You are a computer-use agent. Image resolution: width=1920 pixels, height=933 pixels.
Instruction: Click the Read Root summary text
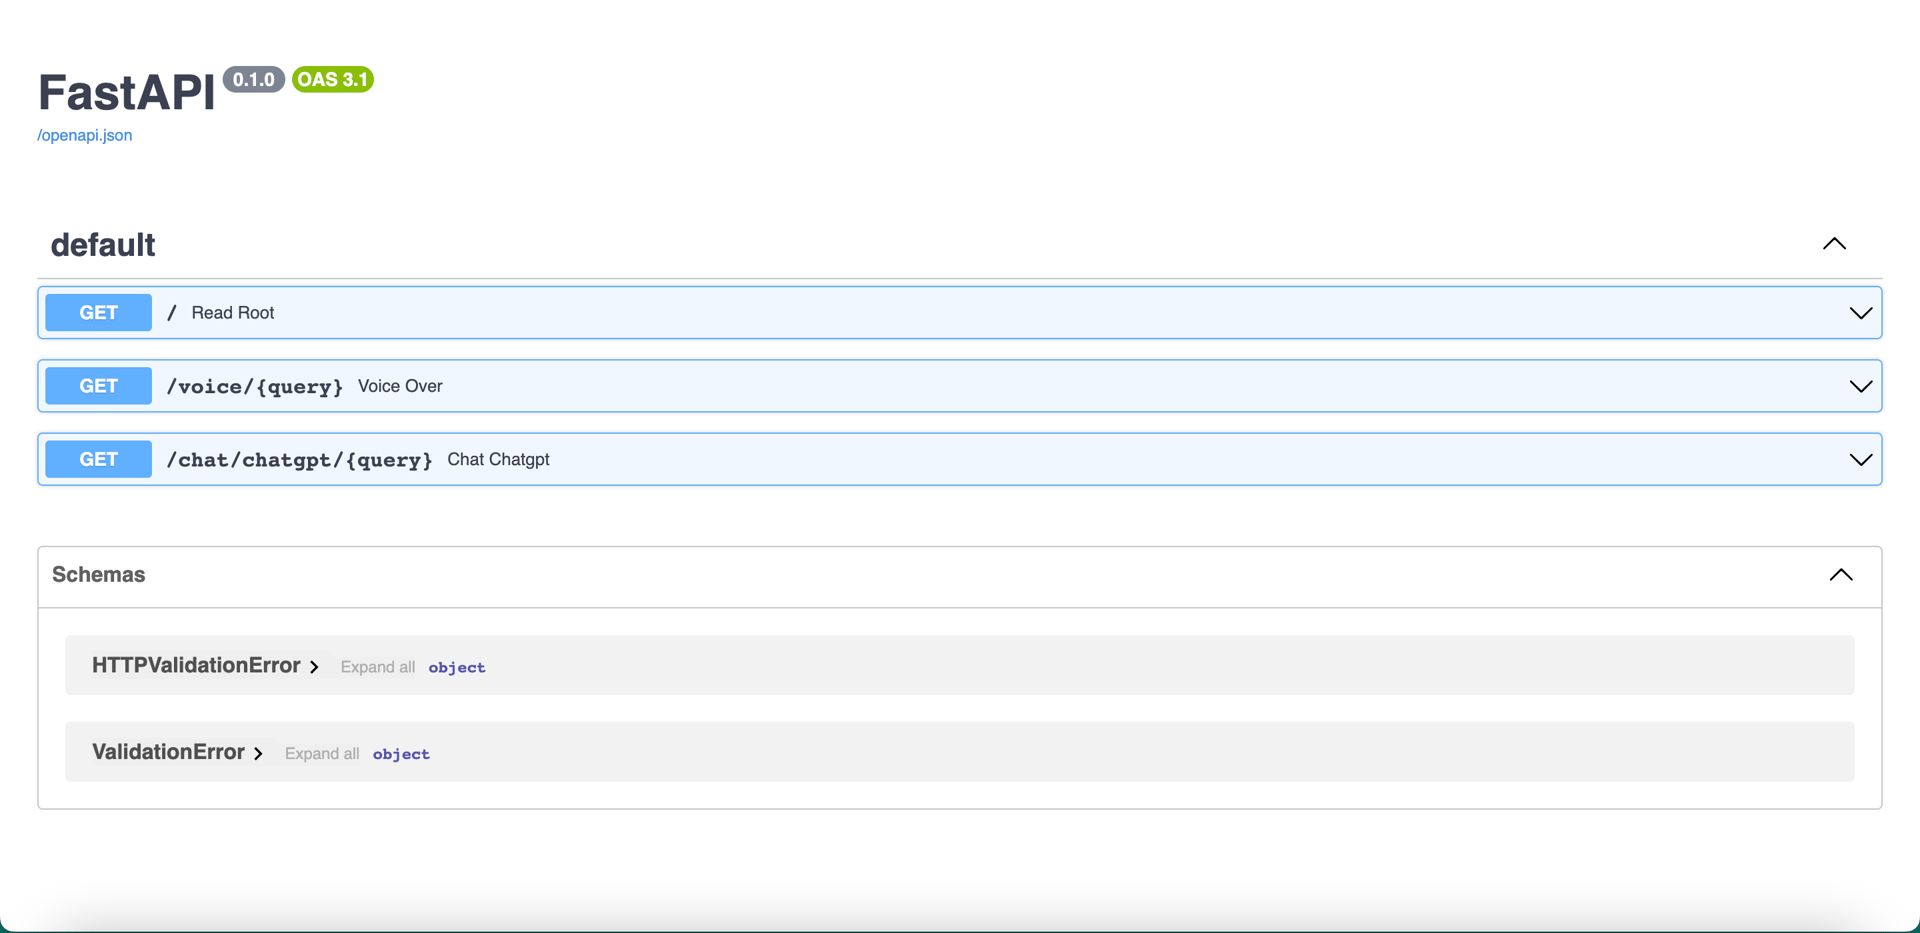(x=233, y=313)
